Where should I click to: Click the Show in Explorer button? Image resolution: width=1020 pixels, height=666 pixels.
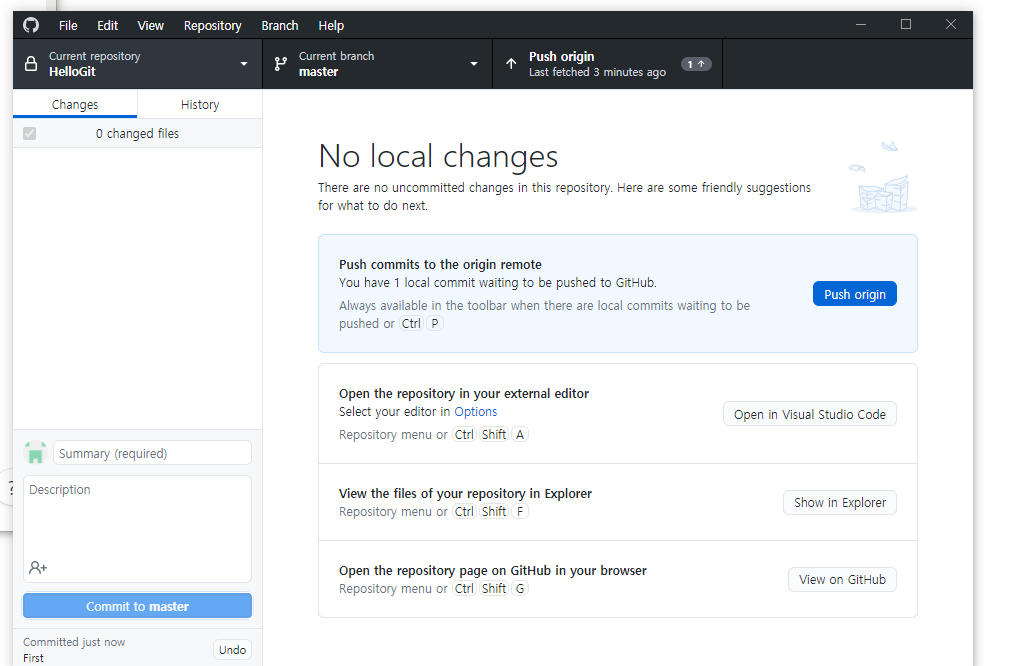point(840,502)
